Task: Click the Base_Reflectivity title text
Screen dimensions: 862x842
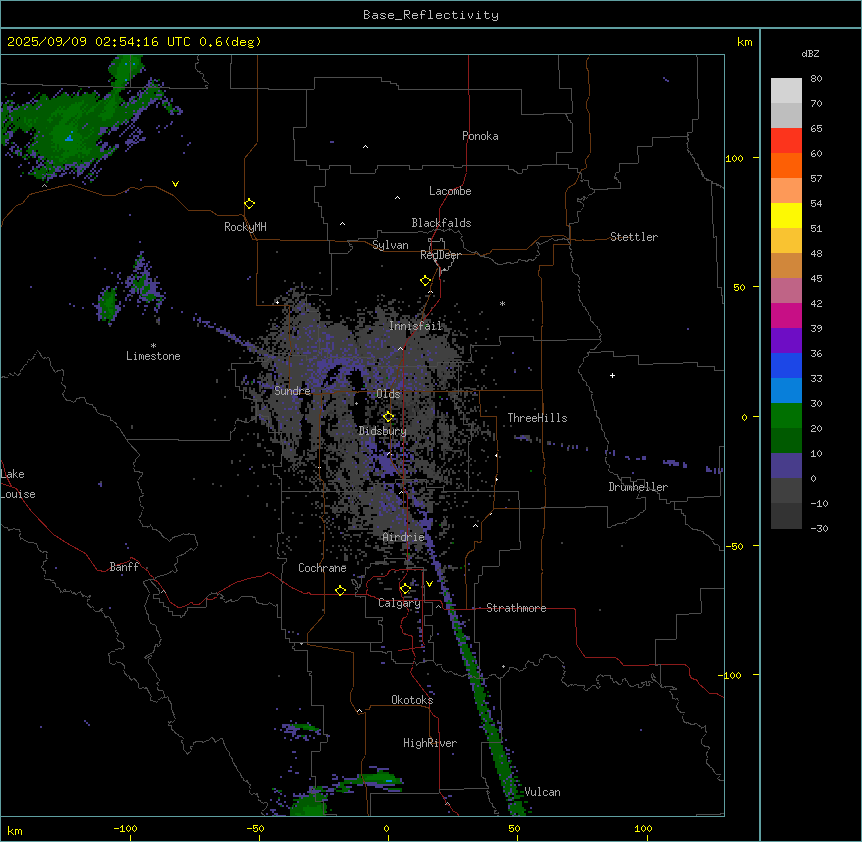Action: 431,15
